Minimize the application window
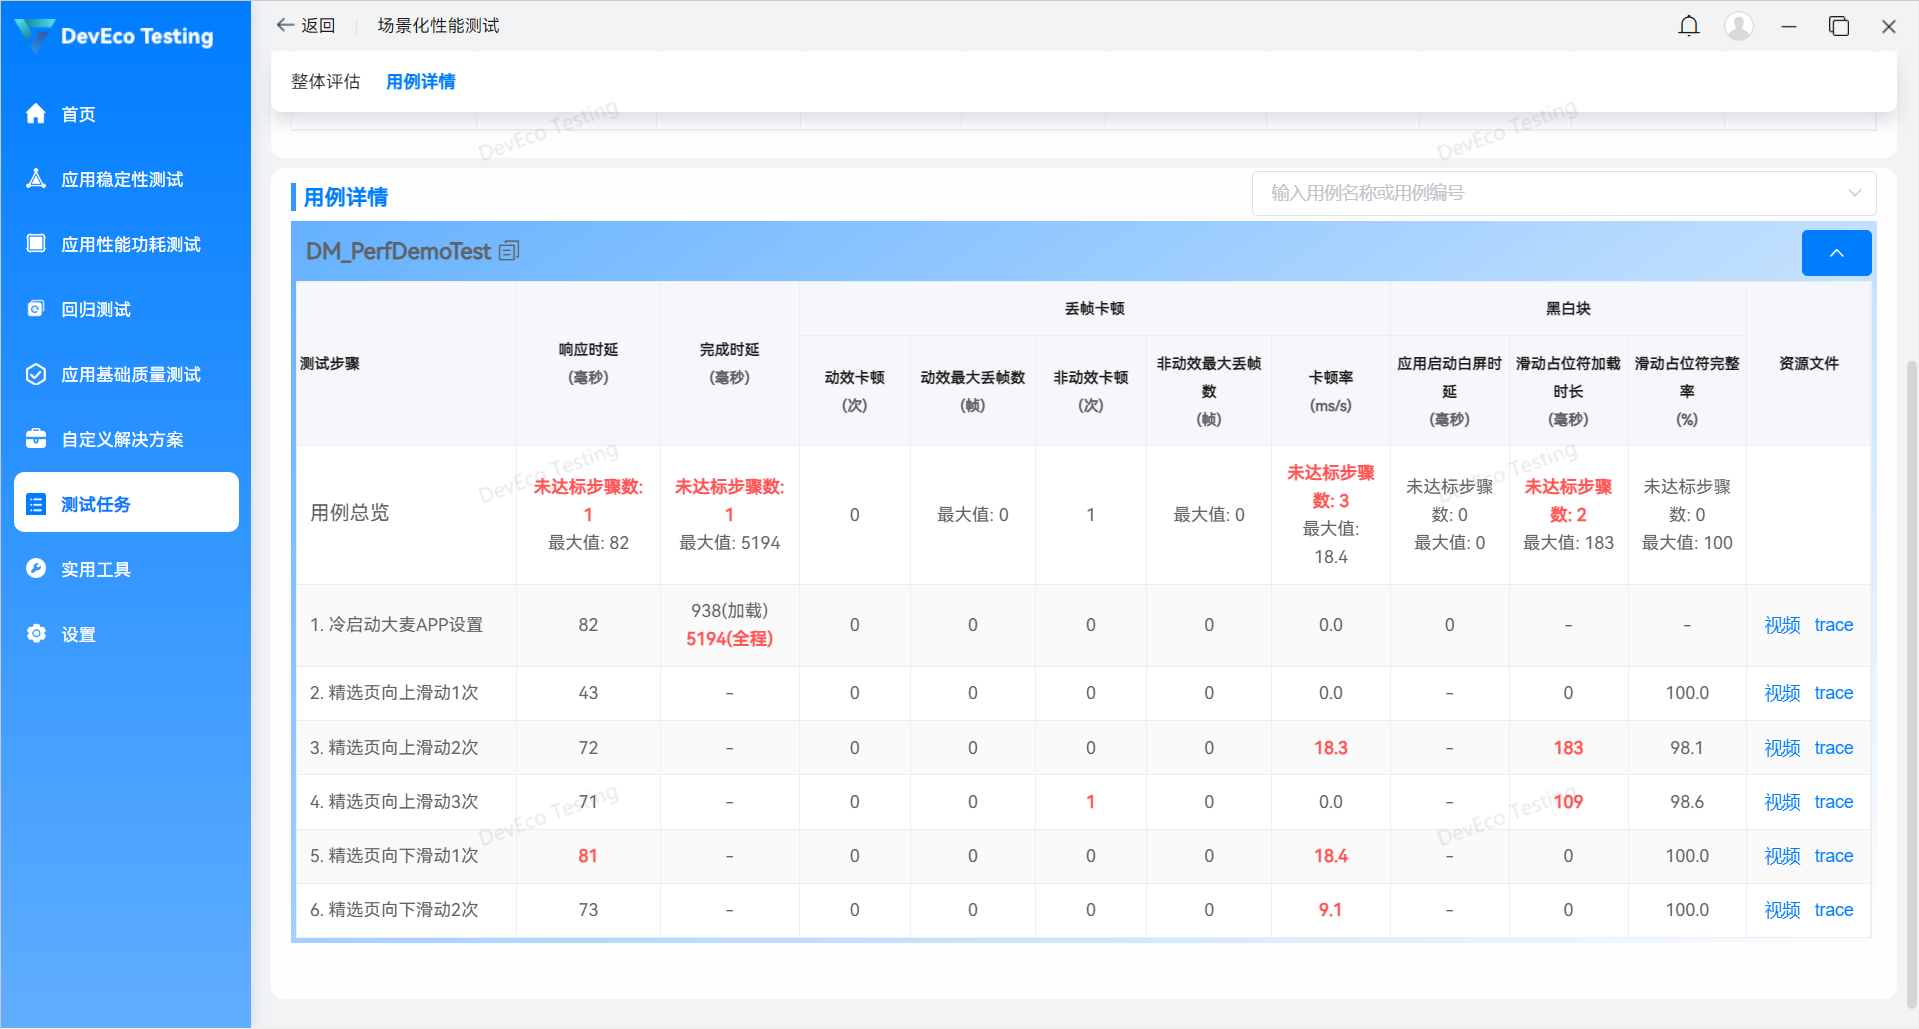Screen dimensions: 1919x1029 pos(1789,26)
